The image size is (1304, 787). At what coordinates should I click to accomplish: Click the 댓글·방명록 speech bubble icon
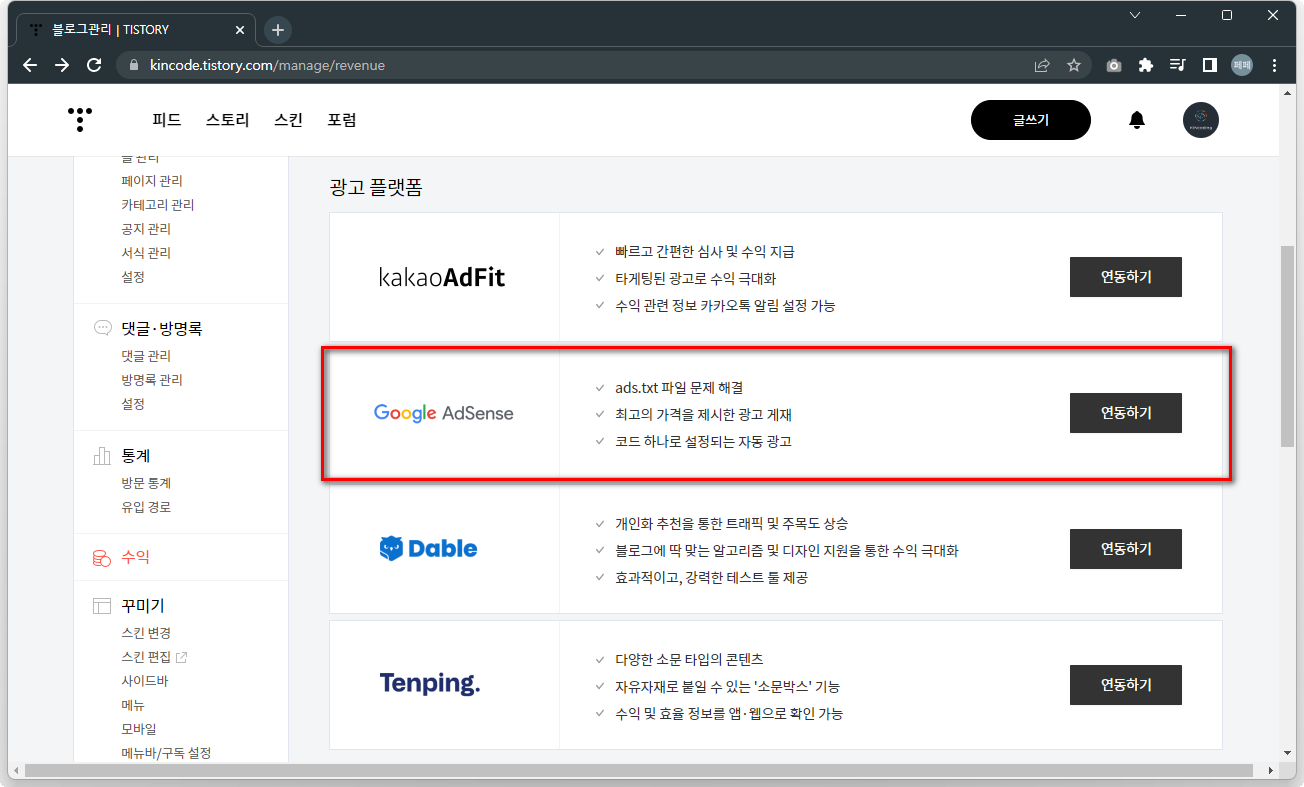pyautogui.click(x=102, y=328)
